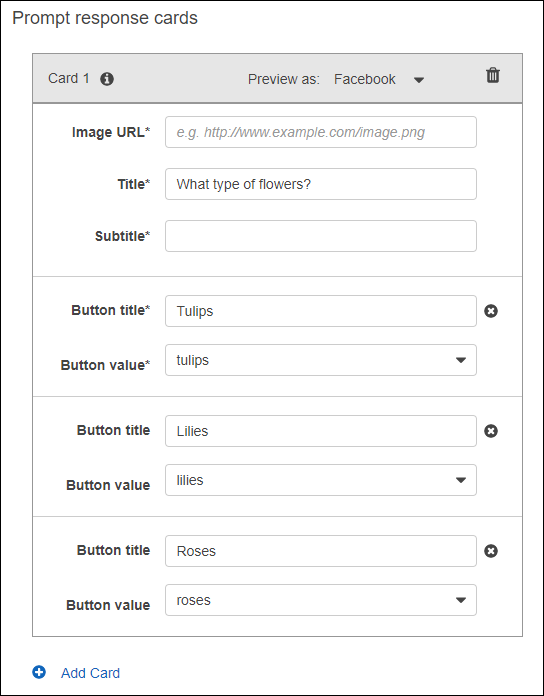This screenshot has height=696, width=544.
Task: Open the tulips button value dropdown
Action: (x=321, y=360)
